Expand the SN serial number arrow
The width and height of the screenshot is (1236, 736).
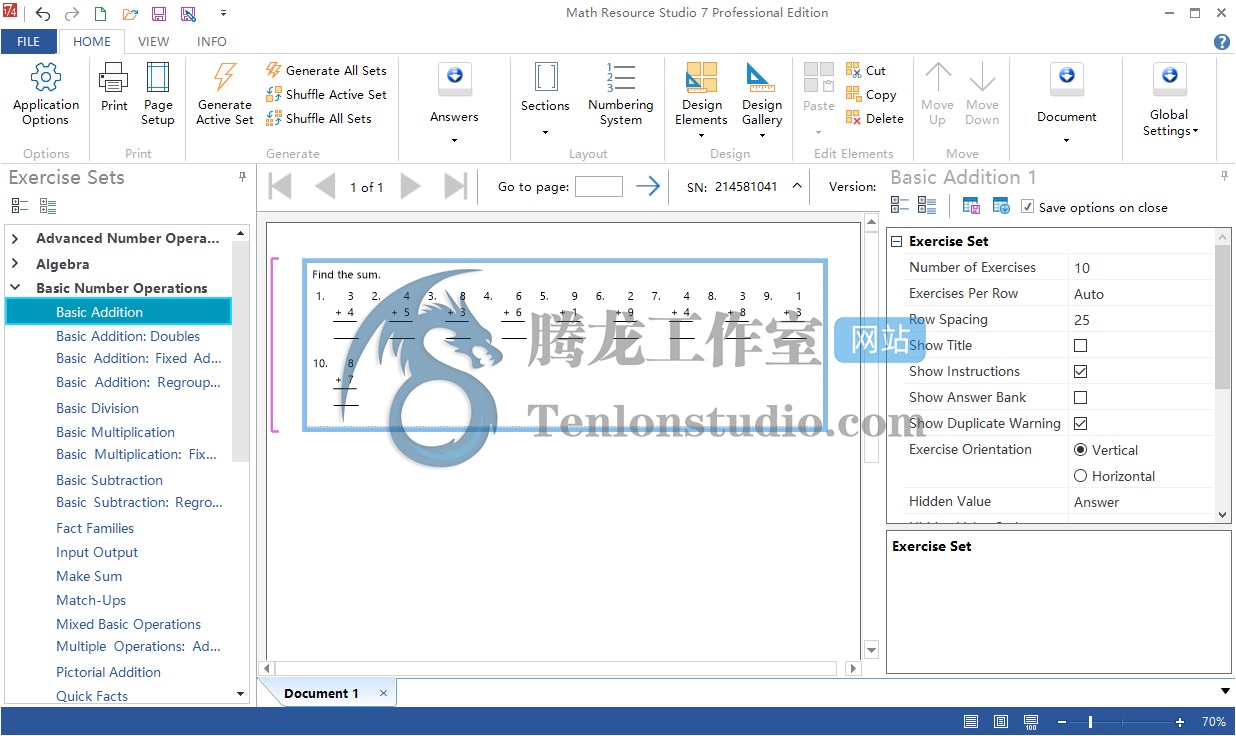click(797, 186)
